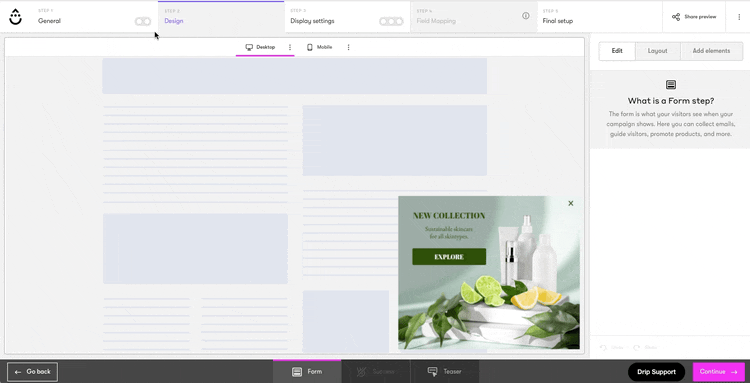Click the Drip logo icon
The height and width of the screenshot is (383, 750).
coord(15,17)
